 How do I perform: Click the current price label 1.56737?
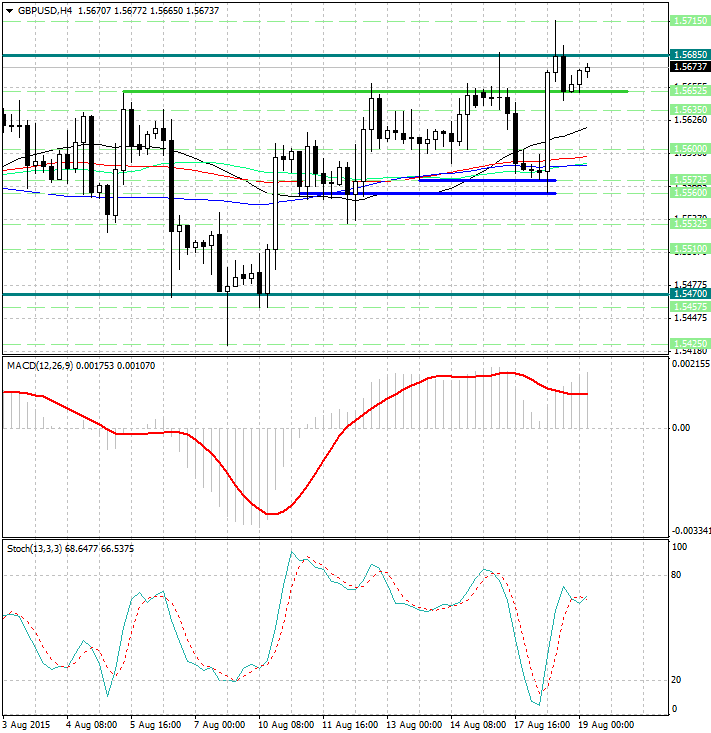pos(691,66)
